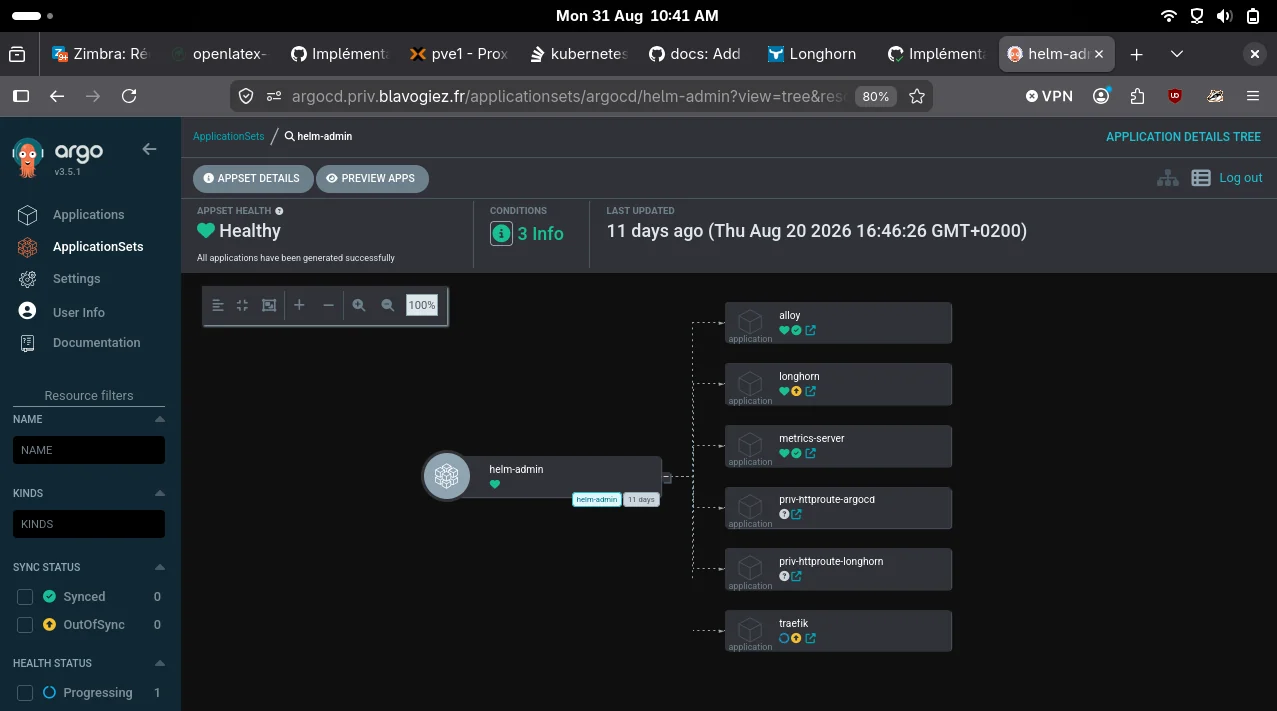Viewport: 1277px width, 711px height.
Task: Open Settings in the Argo sidebar
Action: click(77, 279)
